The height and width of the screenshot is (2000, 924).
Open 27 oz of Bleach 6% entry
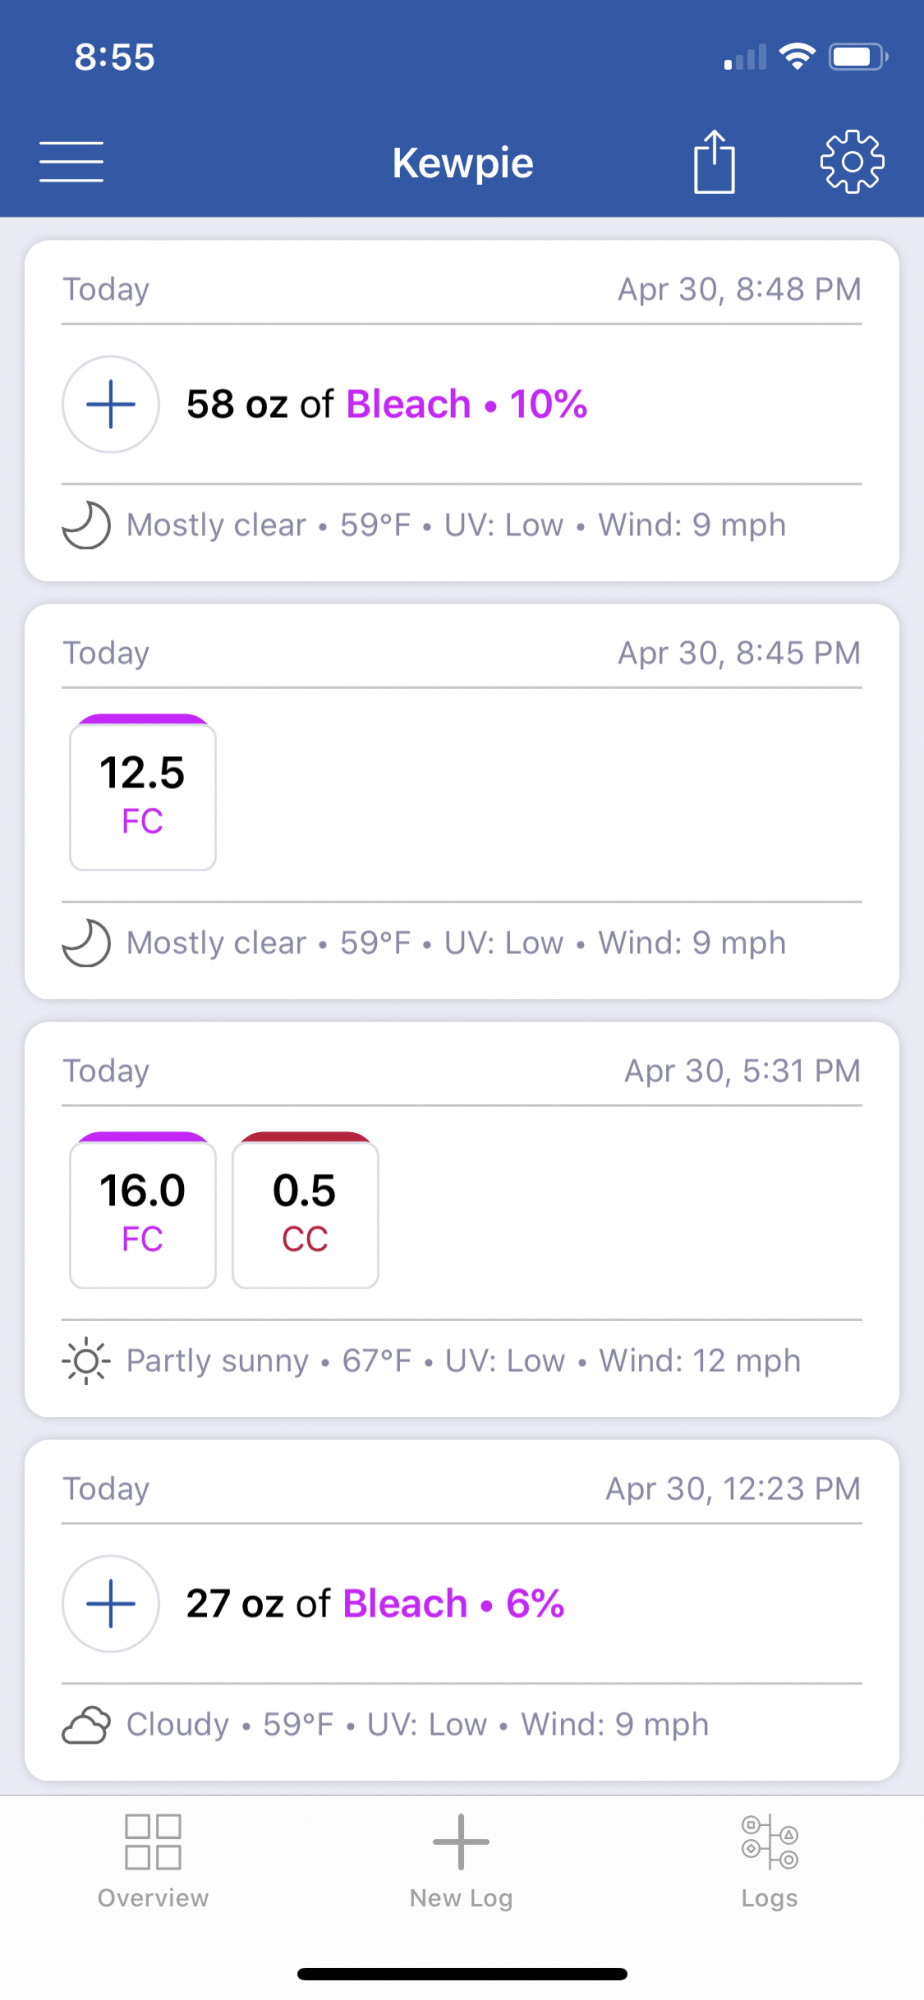pyautogui.click(x=375, y=1603)
